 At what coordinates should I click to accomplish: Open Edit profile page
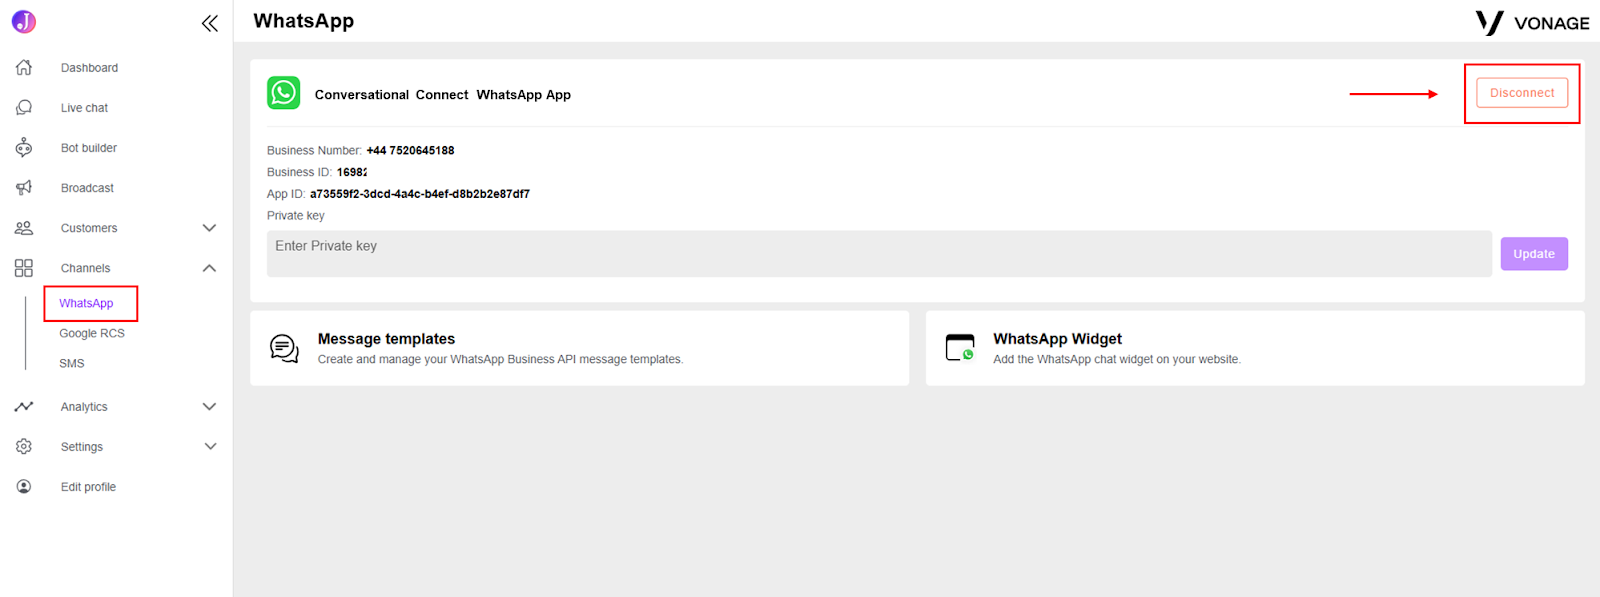[88, 487]
